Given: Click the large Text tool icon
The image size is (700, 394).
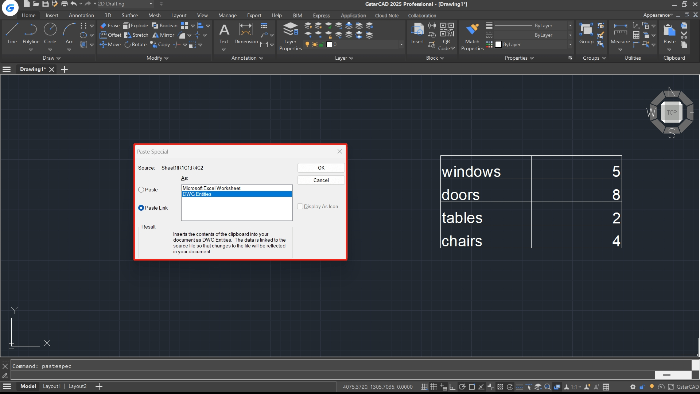Looking at the screenshot, I should 224,30.
